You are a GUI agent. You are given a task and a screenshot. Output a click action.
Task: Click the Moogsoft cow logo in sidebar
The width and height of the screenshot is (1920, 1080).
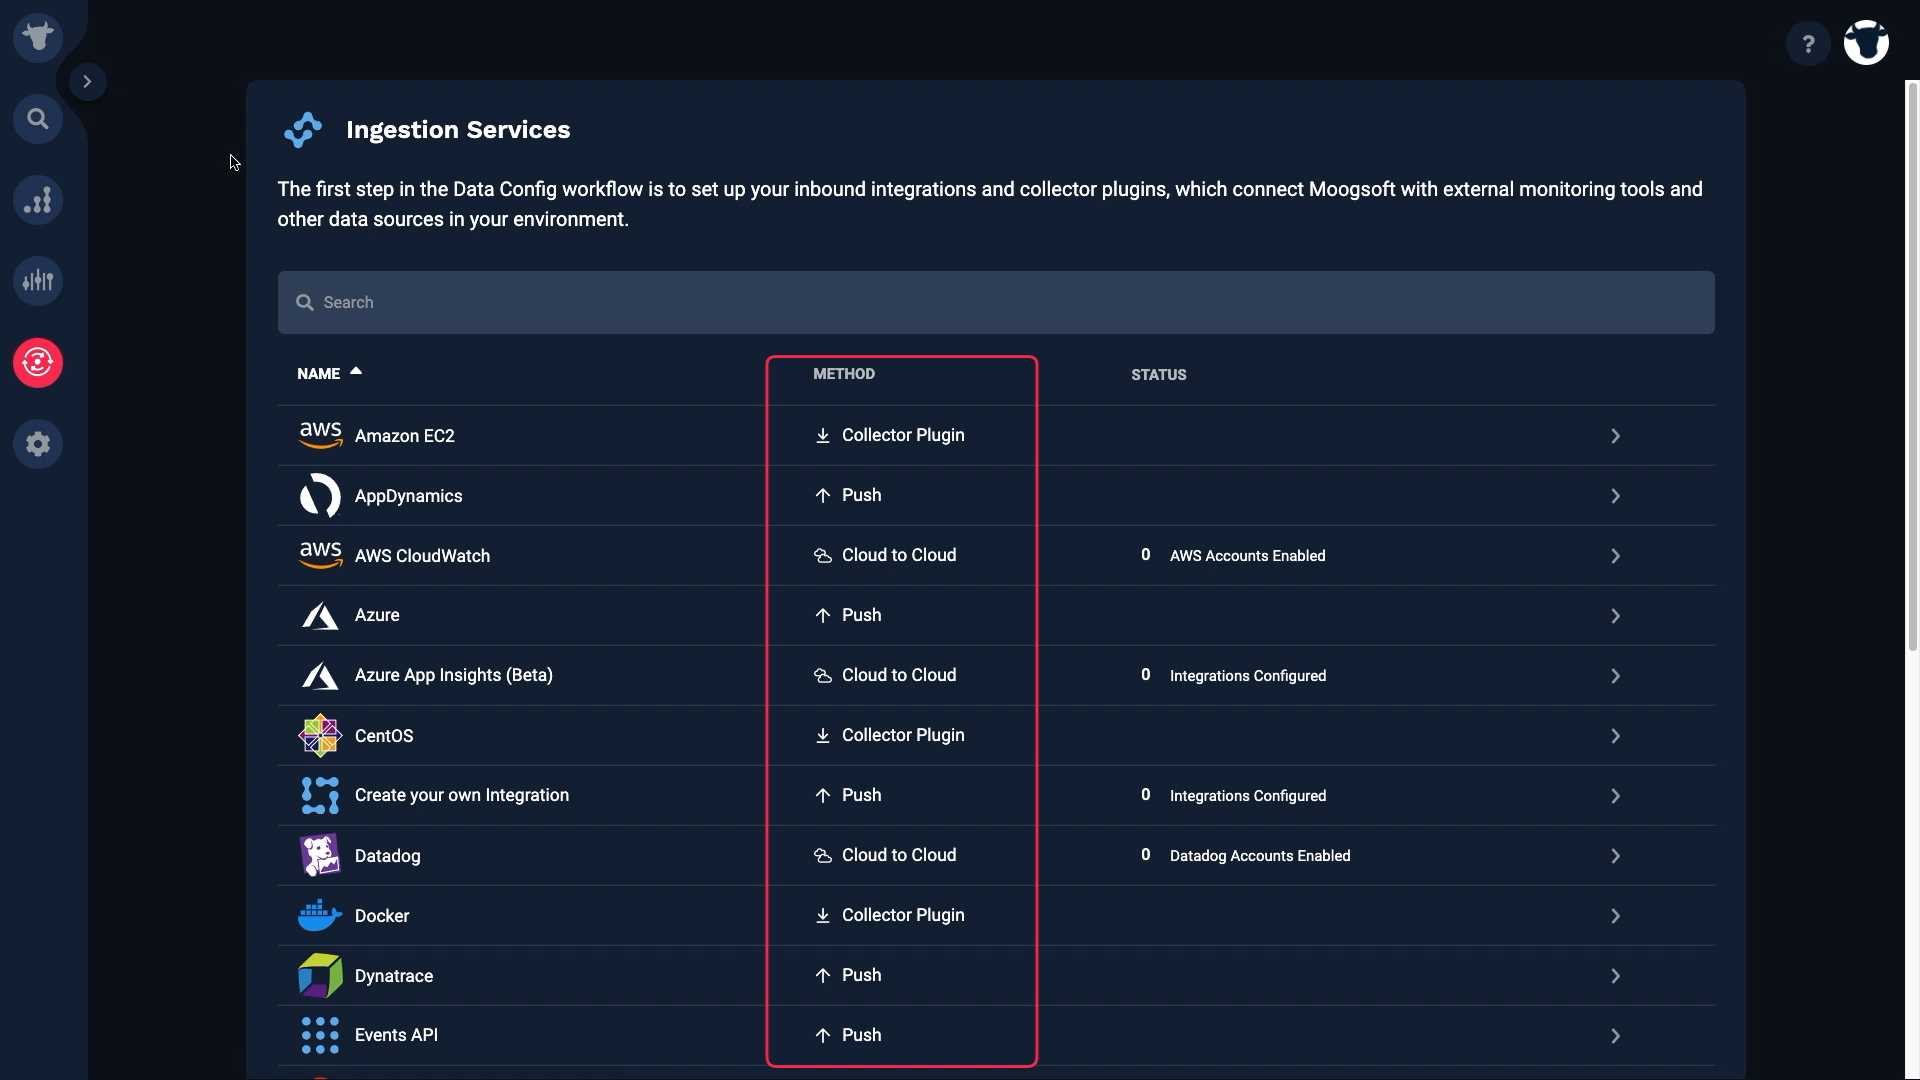(38, 38)
